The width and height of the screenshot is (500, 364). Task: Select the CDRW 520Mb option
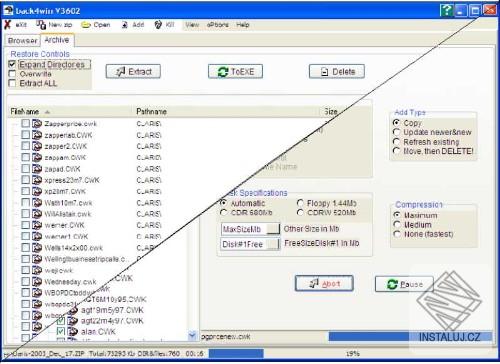[300, 213]
